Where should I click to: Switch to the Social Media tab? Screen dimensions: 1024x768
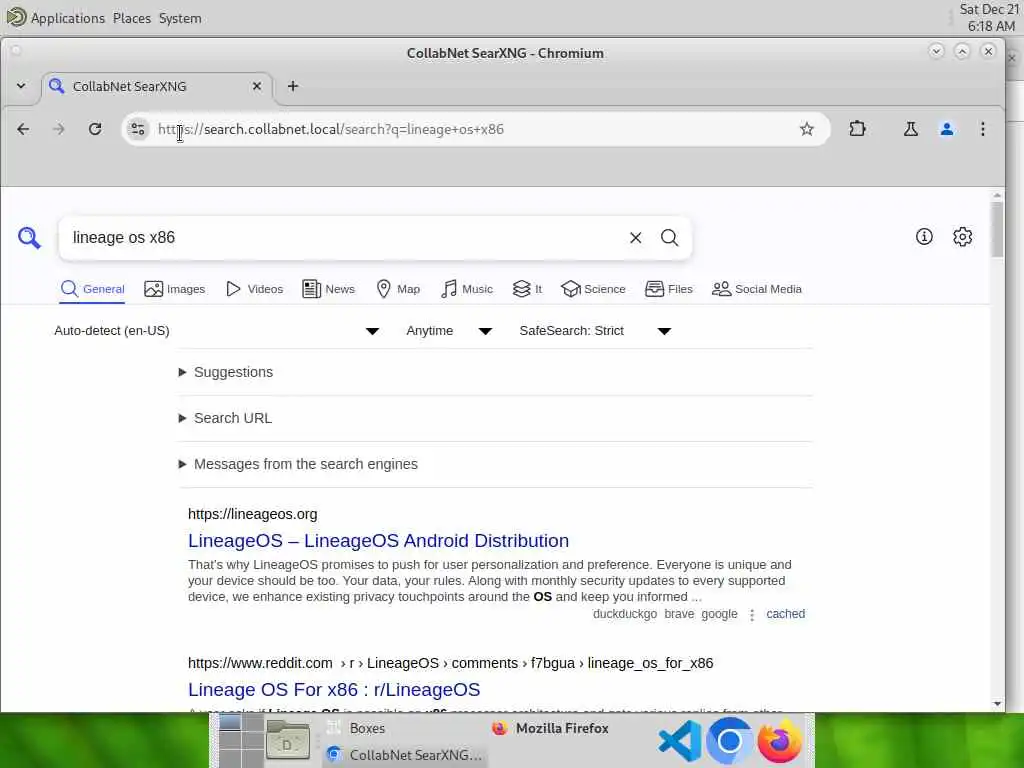pyautogui.click(x=756, y=289)
